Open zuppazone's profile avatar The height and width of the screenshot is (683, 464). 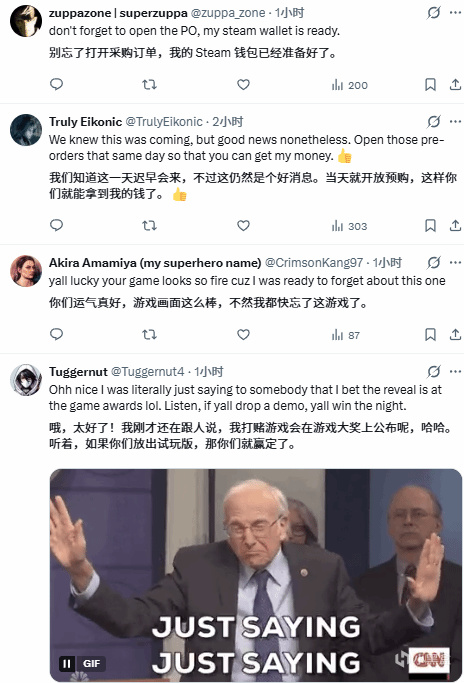coord(26,21)
